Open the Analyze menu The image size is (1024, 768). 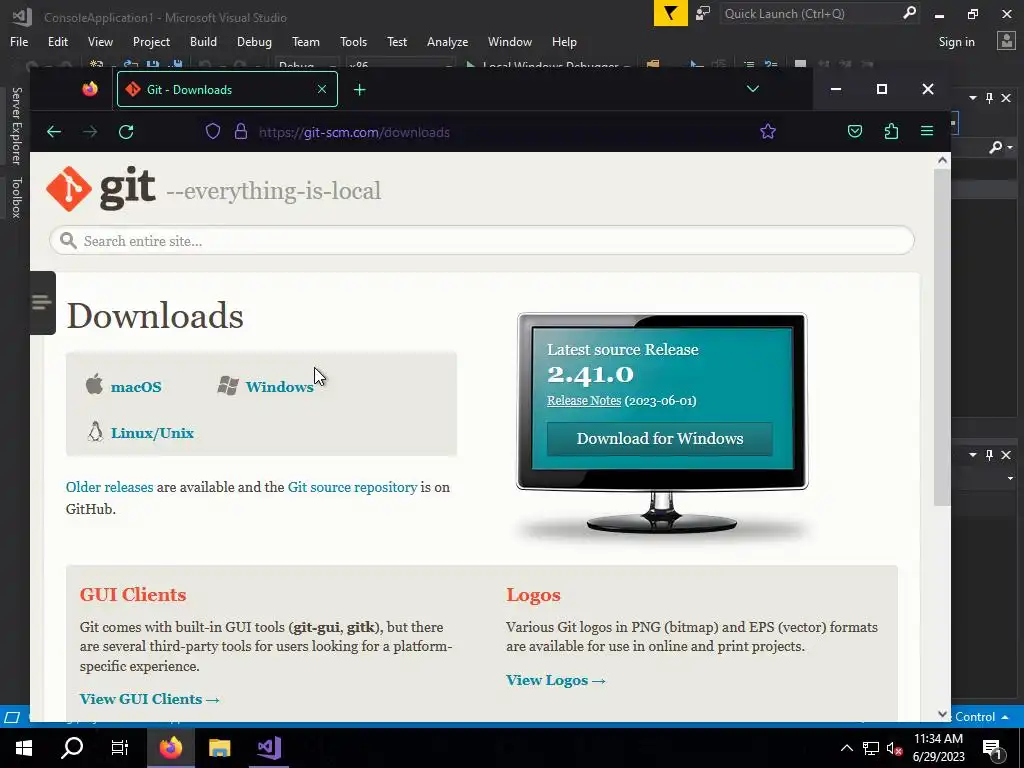447,42
